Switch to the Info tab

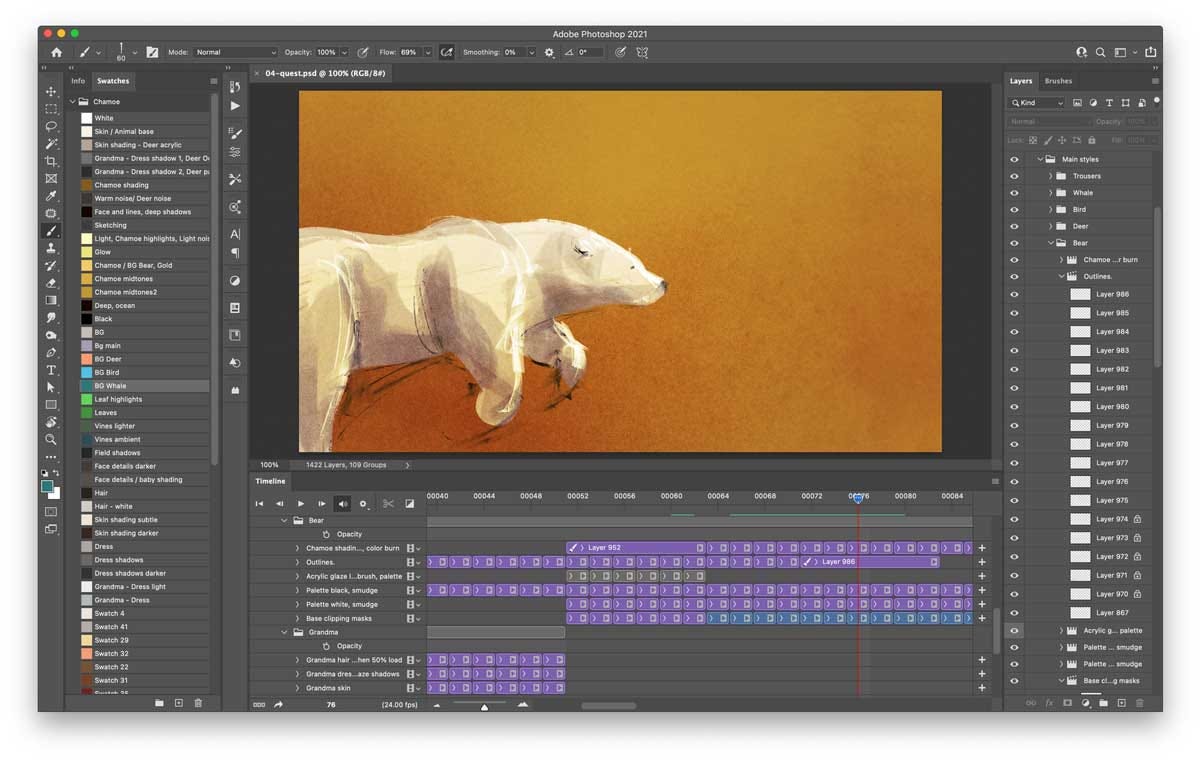pos(78,81)
